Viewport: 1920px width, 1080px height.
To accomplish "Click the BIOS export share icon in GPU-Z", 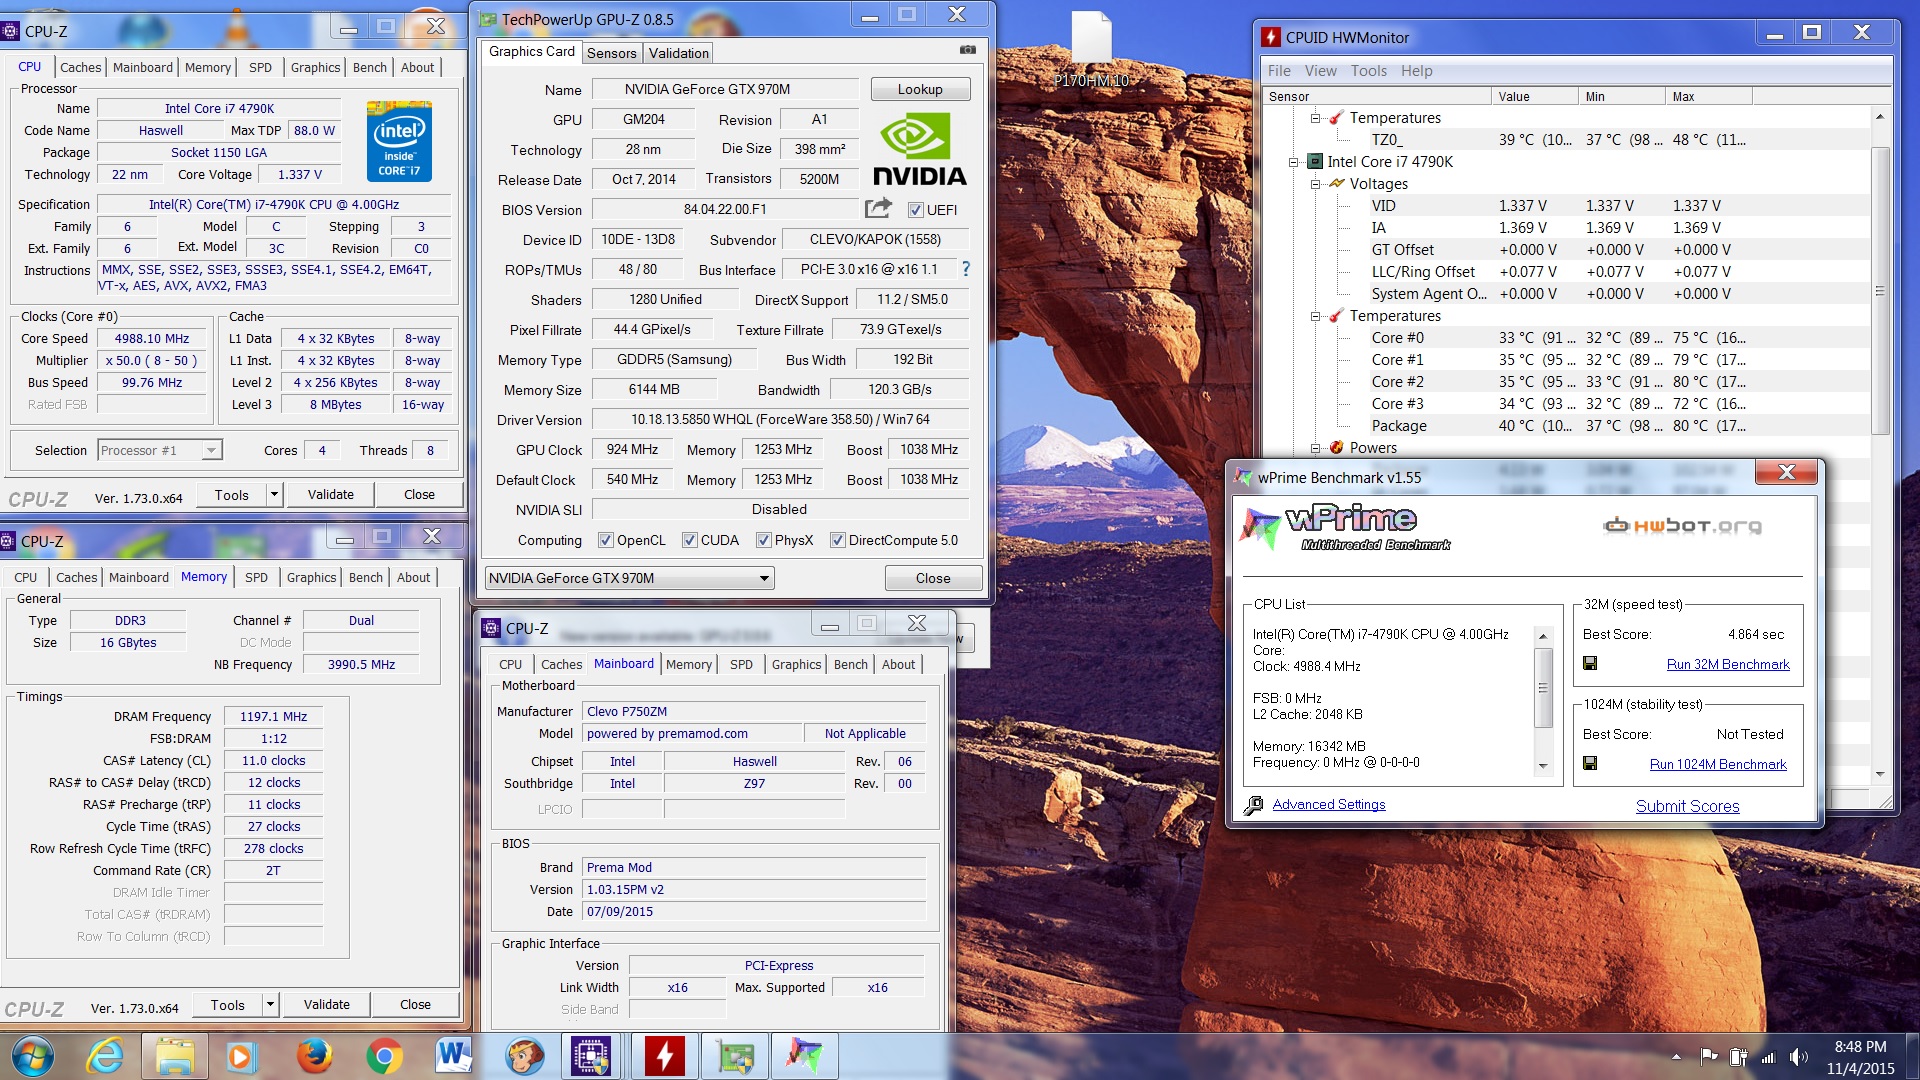I will 878,208.
